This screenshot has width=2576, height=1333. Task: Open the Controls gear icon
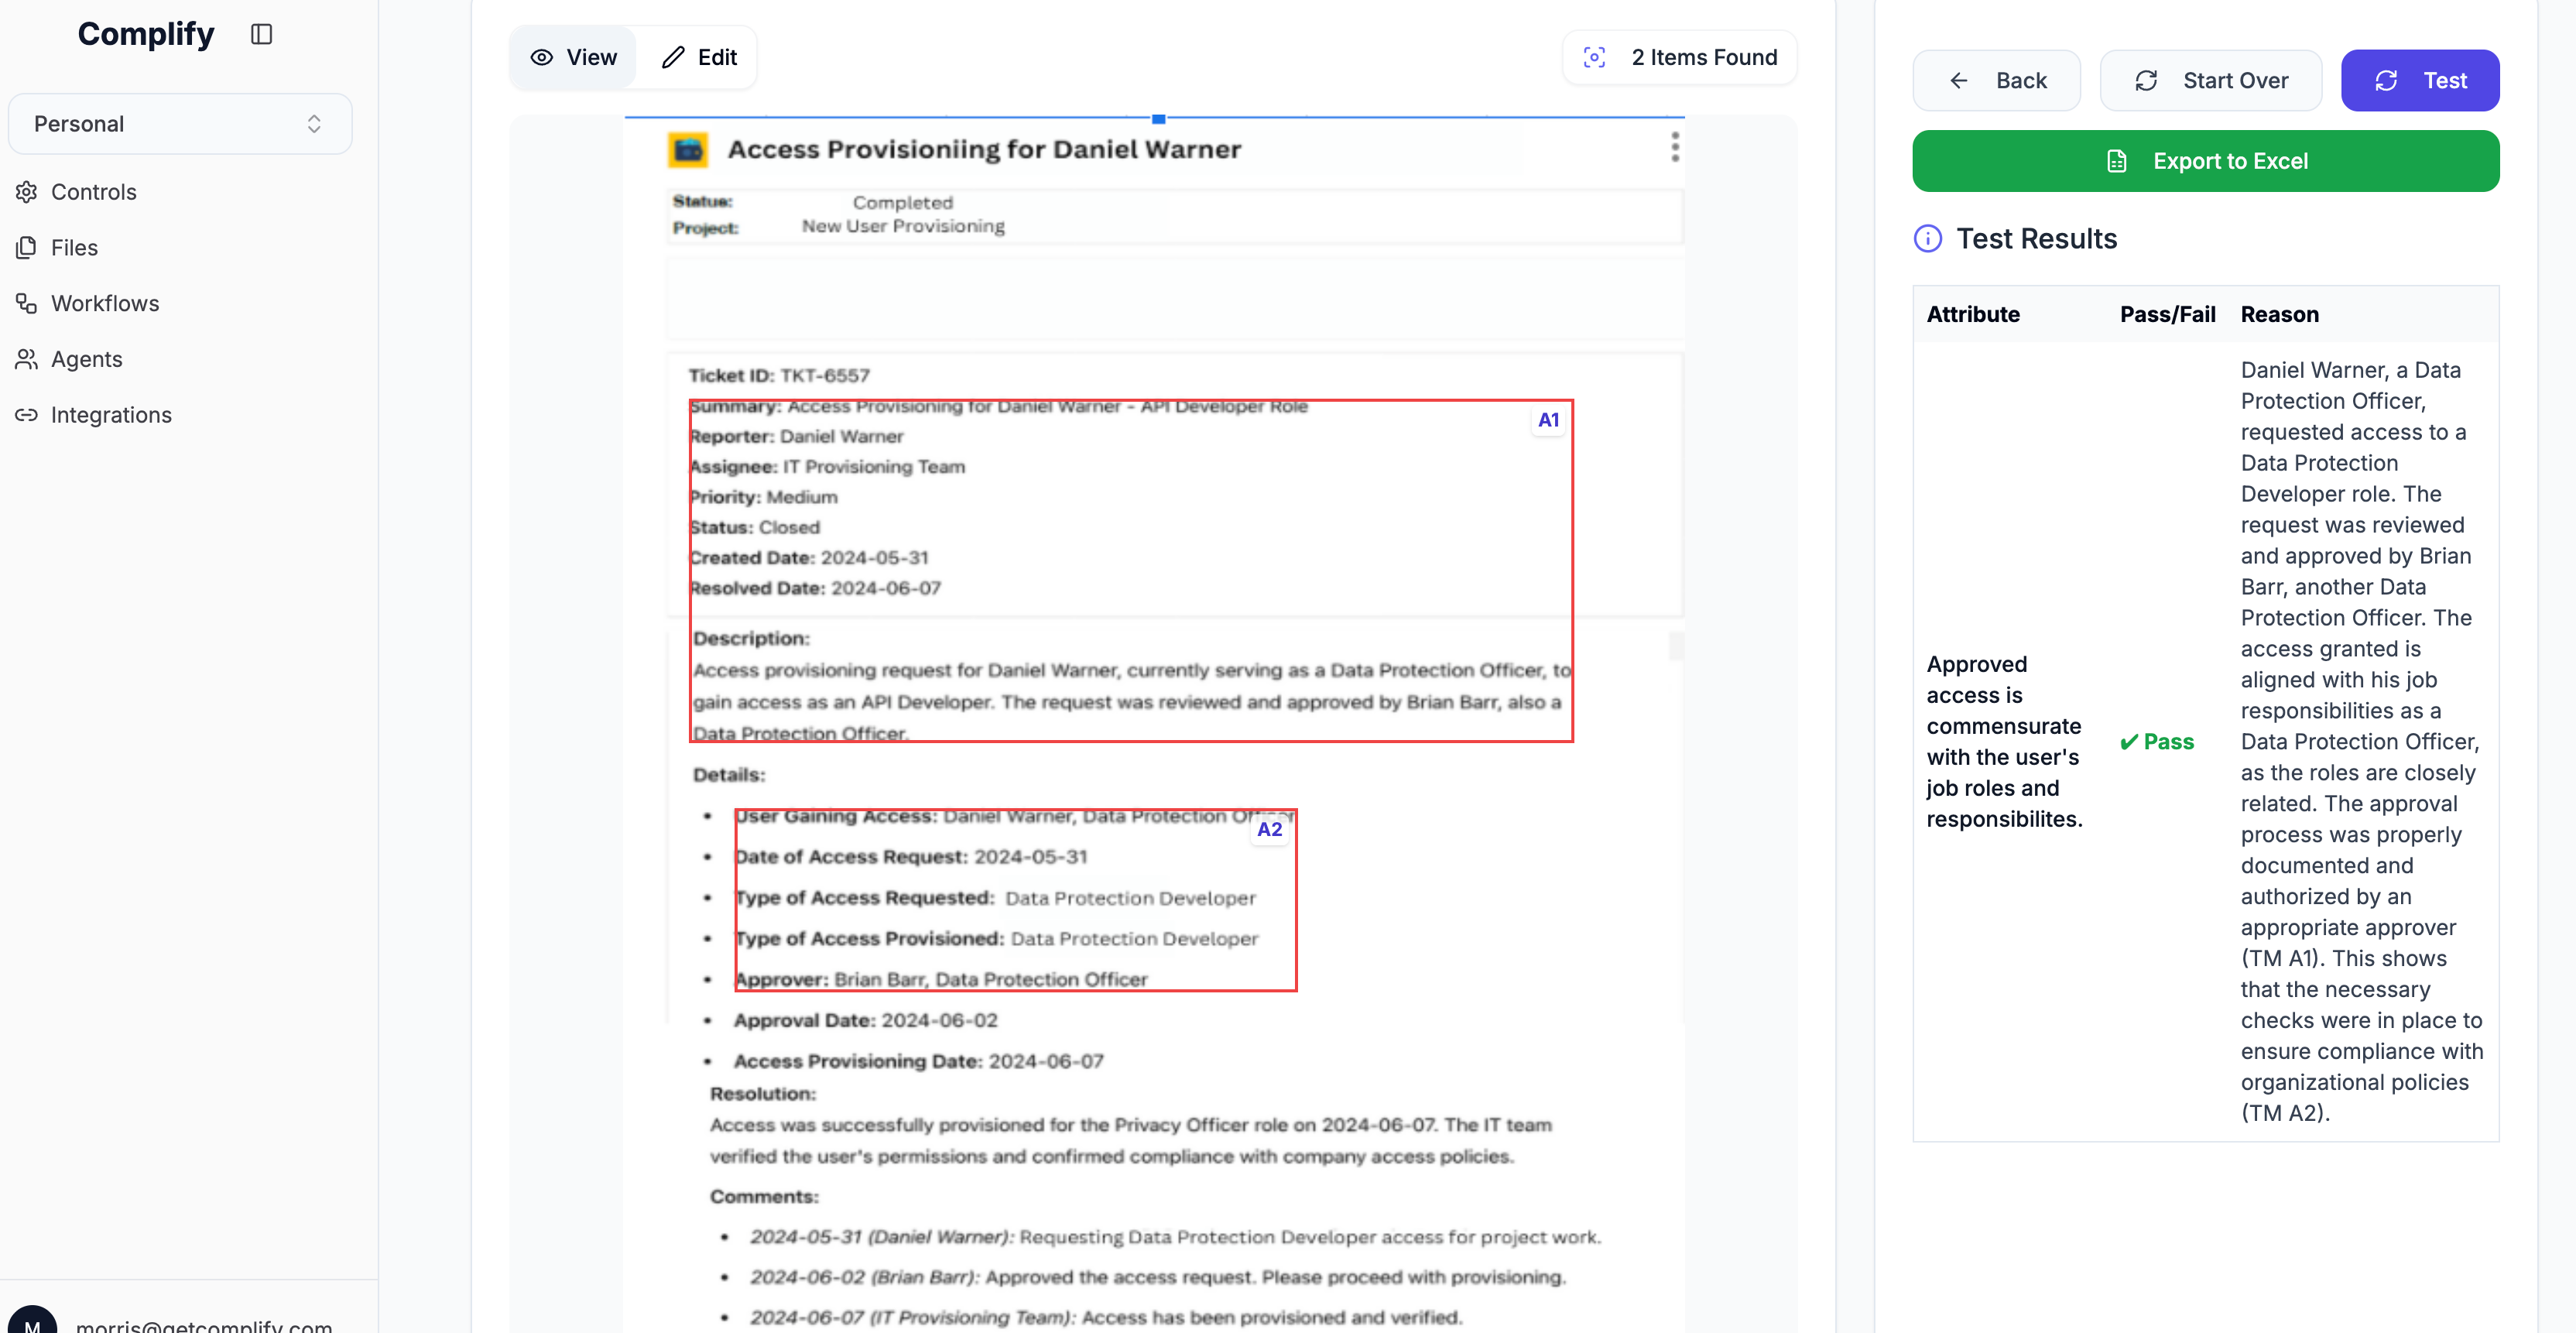pyautogui.click(x=27, y=192)
